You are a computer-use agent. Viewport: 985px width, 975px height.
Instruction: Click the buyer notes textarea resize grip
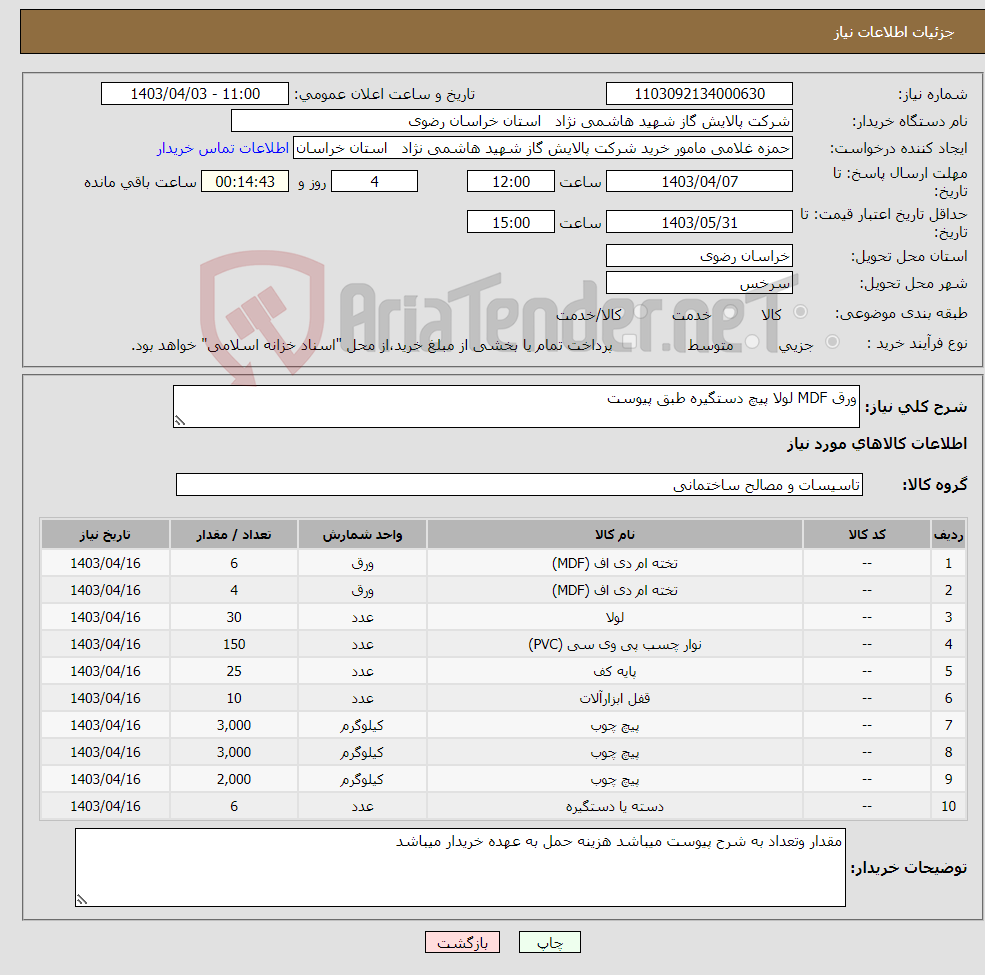click(x=82, y=900)
